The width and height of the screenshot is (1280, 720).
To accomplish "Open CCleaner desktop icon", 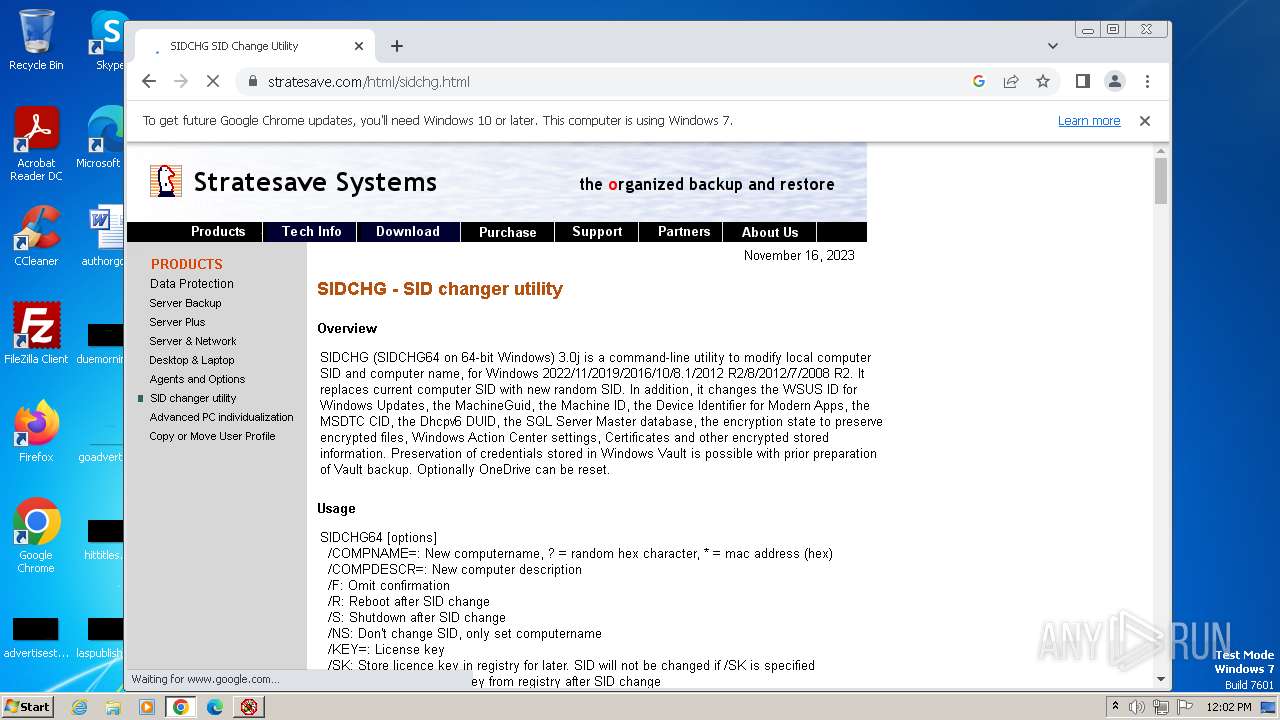I will [x=36, y=236].
